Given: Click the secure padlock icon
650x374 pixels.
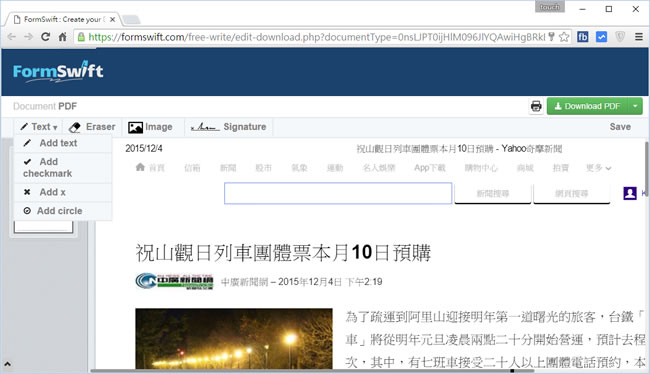Looking at the screenshot, I should point(82,37).
